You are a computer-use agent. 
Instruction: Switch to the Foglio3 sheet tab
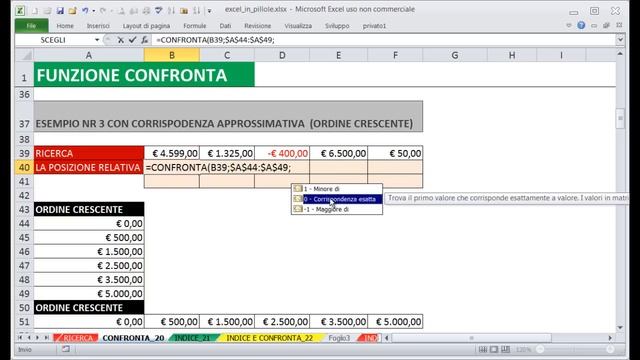pos(339,338)
